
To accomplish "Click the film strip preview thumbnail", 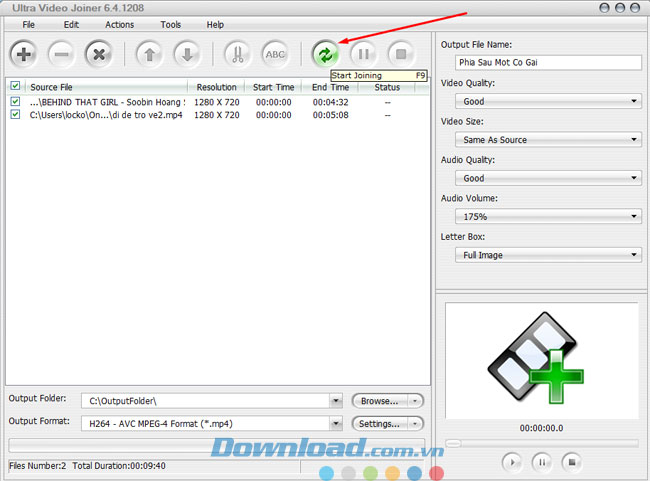I will pyautogui.click(x=536, y=358).
